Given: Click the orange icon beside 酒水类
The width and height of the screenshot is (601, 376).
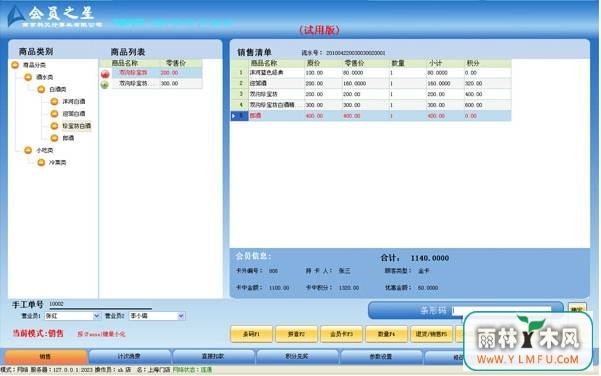Looking at the screenshot, I should click(x=28, y=77).
